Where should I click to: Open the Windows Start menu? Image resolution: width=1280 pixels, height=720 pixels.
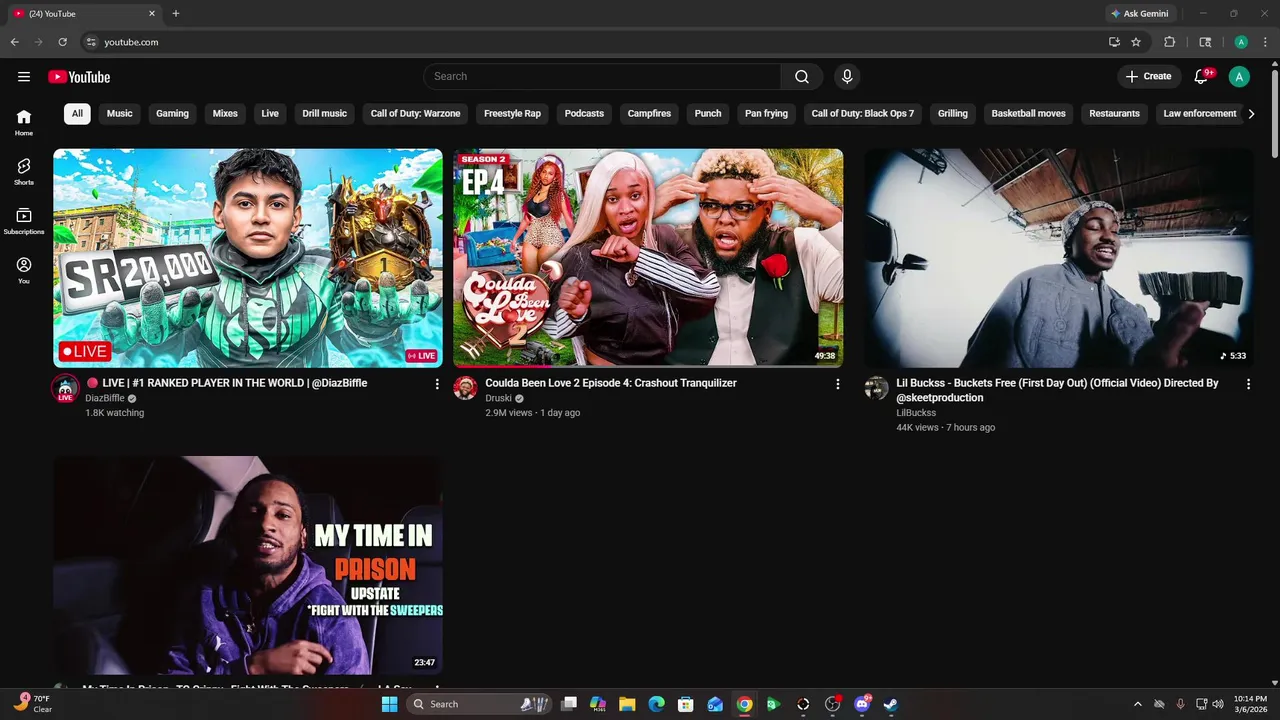(389, 704)
